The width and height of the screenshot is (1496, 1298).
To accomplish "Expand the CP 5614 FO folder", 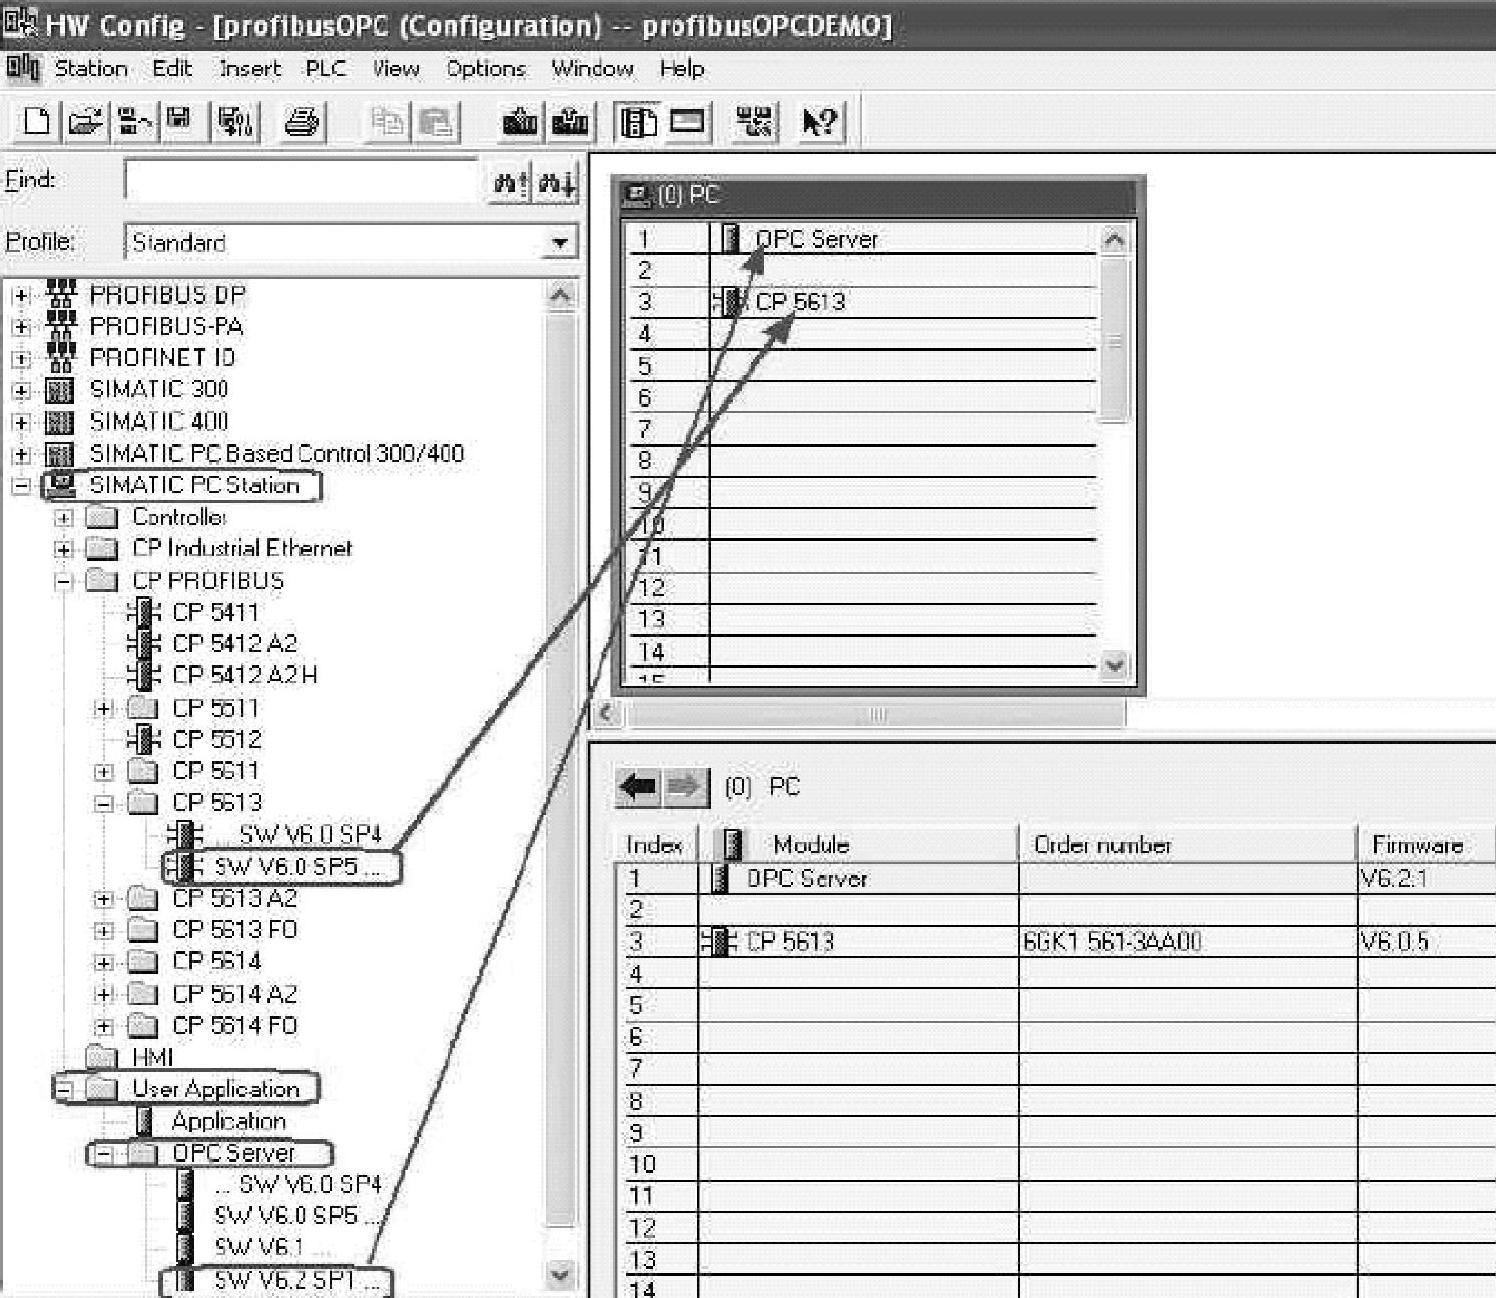I will (104, 1027).
